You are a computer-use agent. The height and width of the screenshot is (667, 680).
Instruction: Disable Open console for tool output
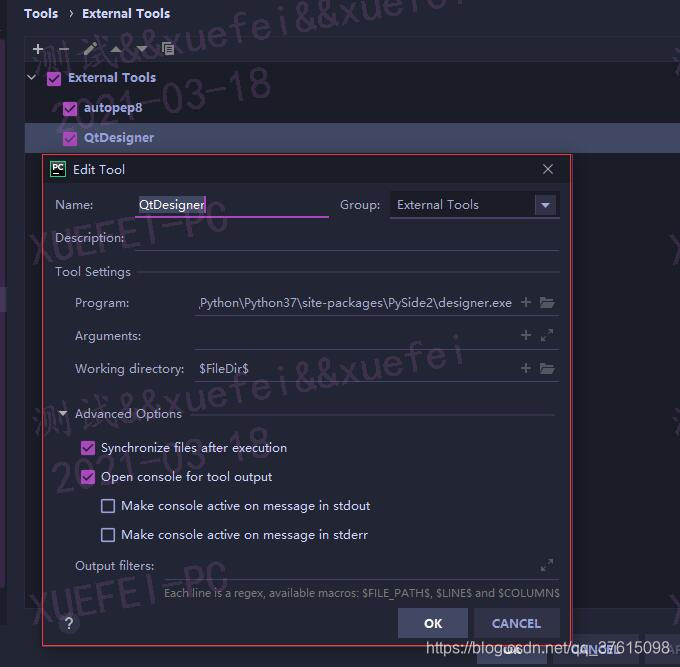tap(88, 477)
